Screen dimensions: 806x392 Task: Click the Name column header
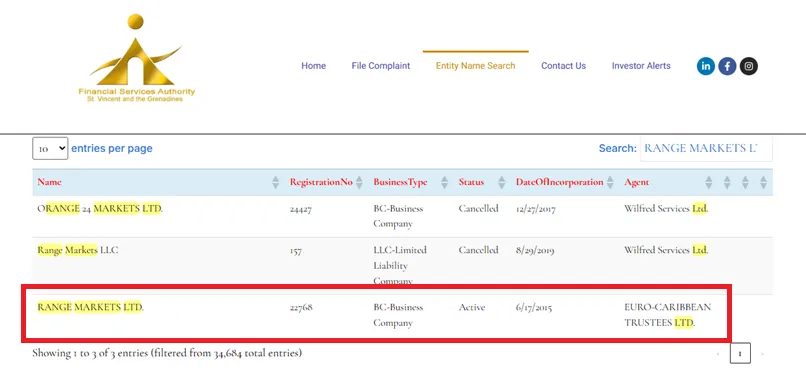click(49, 182)
